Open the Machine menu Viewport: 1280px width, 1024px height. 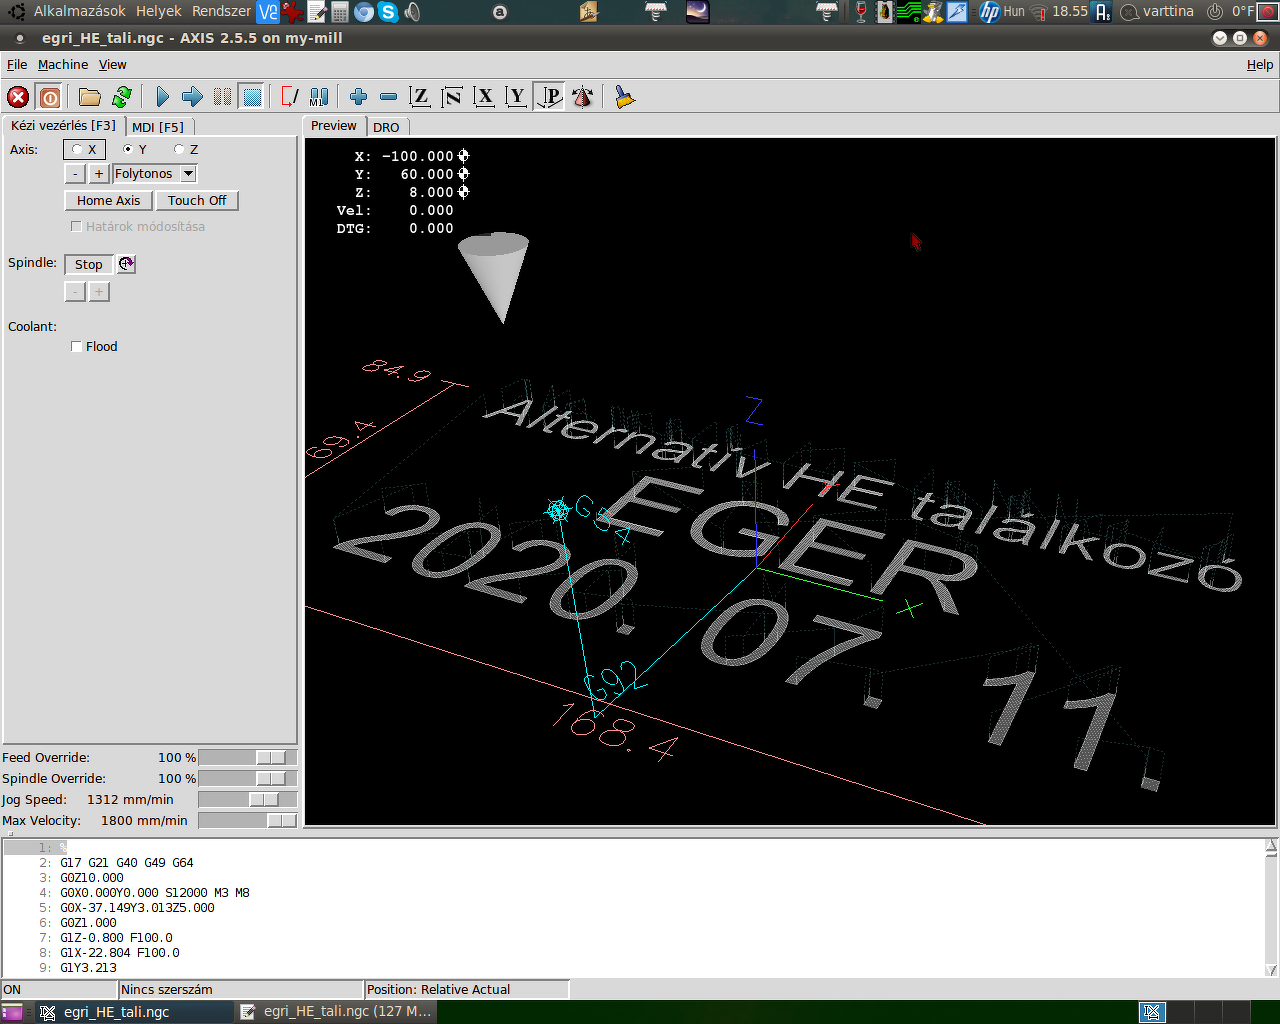click(x=63, y=65)
